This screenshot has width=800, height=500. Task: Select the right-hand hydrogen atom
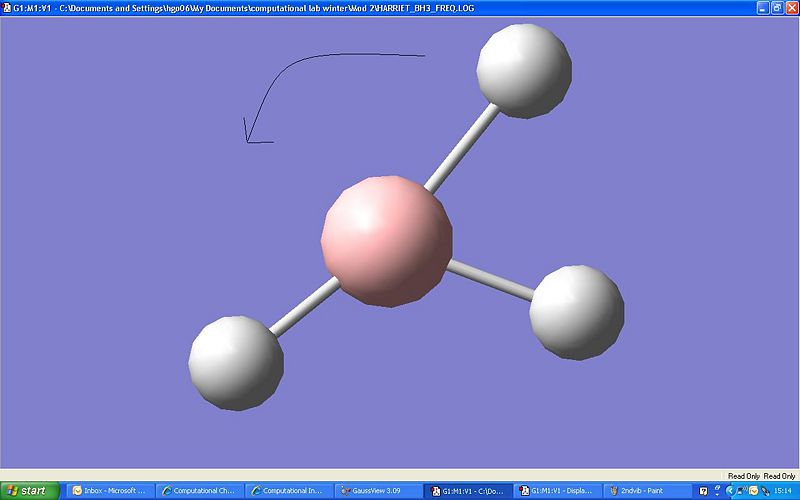click(x=576, y=312)
